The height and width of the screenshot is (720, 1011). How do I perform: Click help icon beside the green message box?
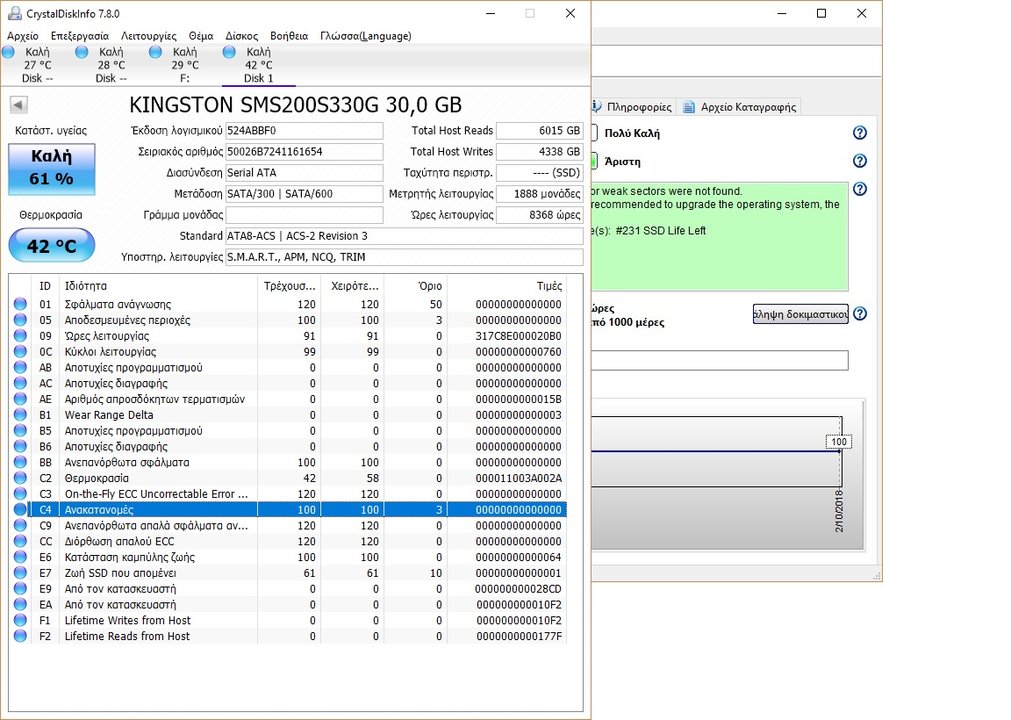[x=859, y=189]
